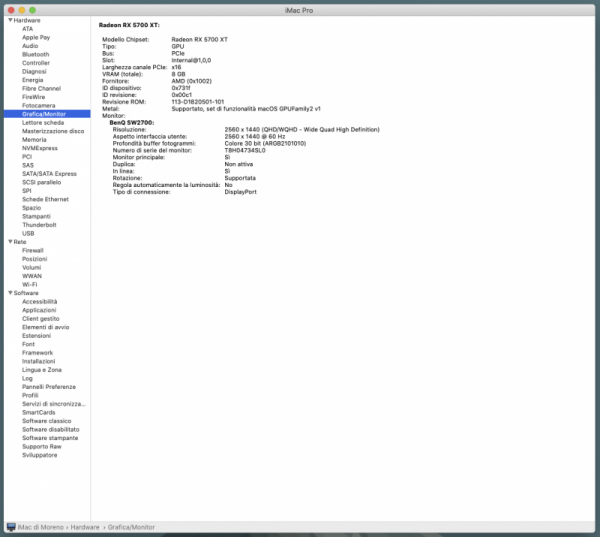The height and width of the screenshot is (537, 600).
Task: Select SmartCards in the sidebar
Action: 39,412
